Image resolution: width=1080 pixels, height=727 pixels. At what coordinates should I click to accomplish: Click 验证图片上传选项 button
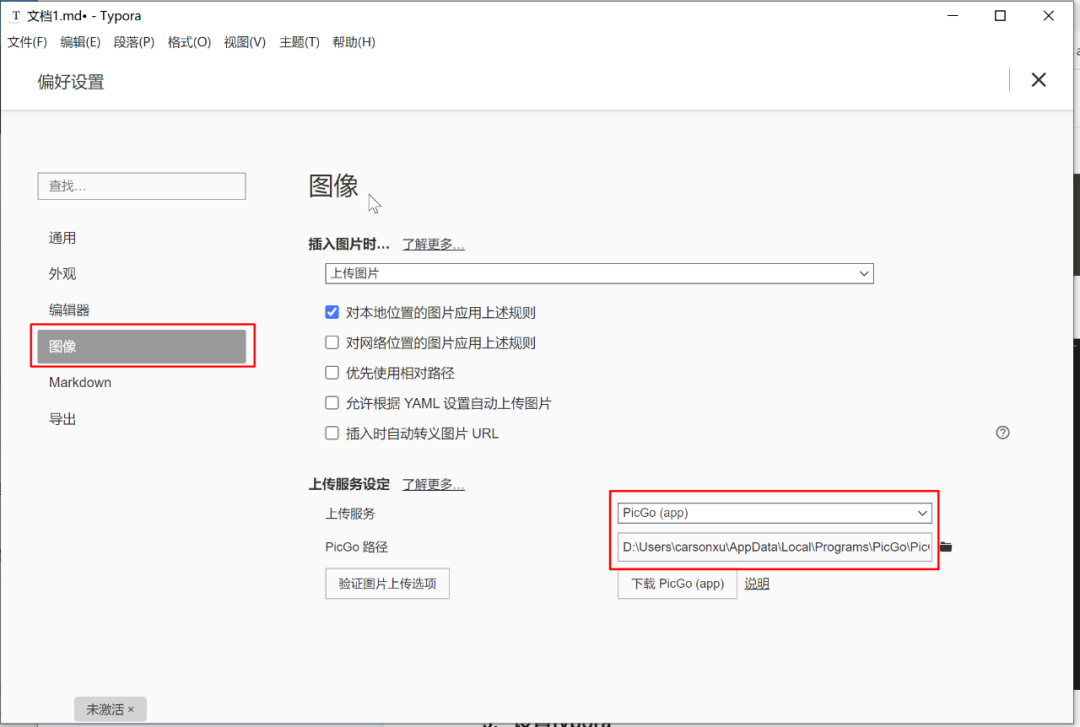click(387, 584)
